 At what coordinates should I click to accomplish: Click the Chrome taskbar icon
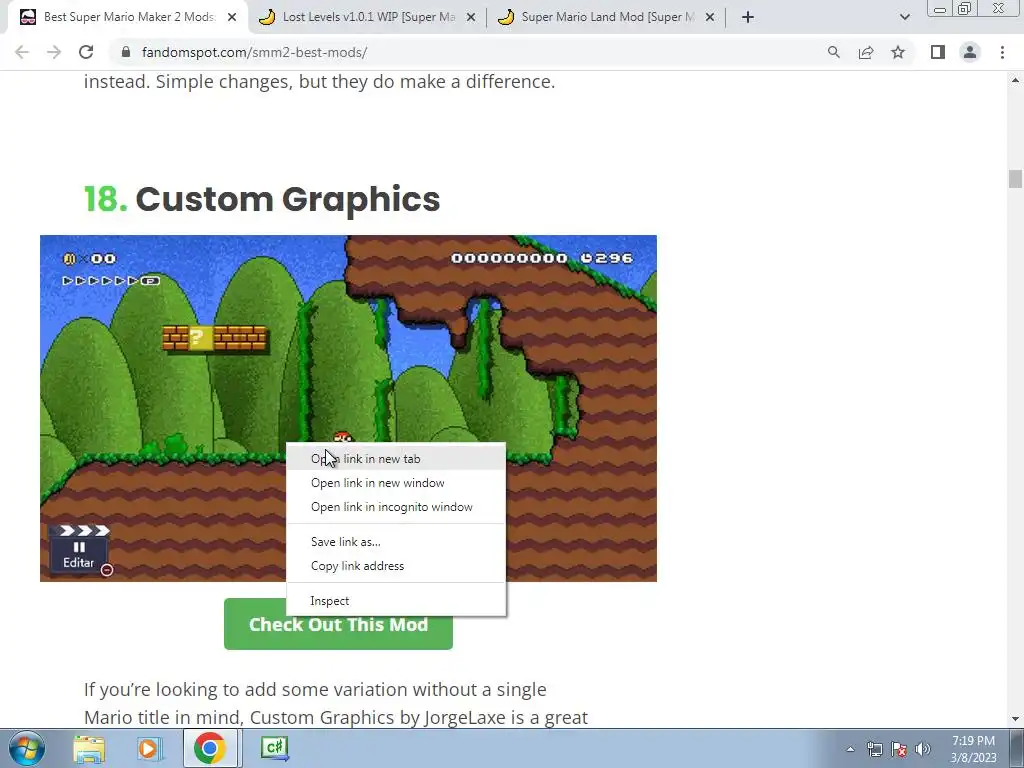210,748
